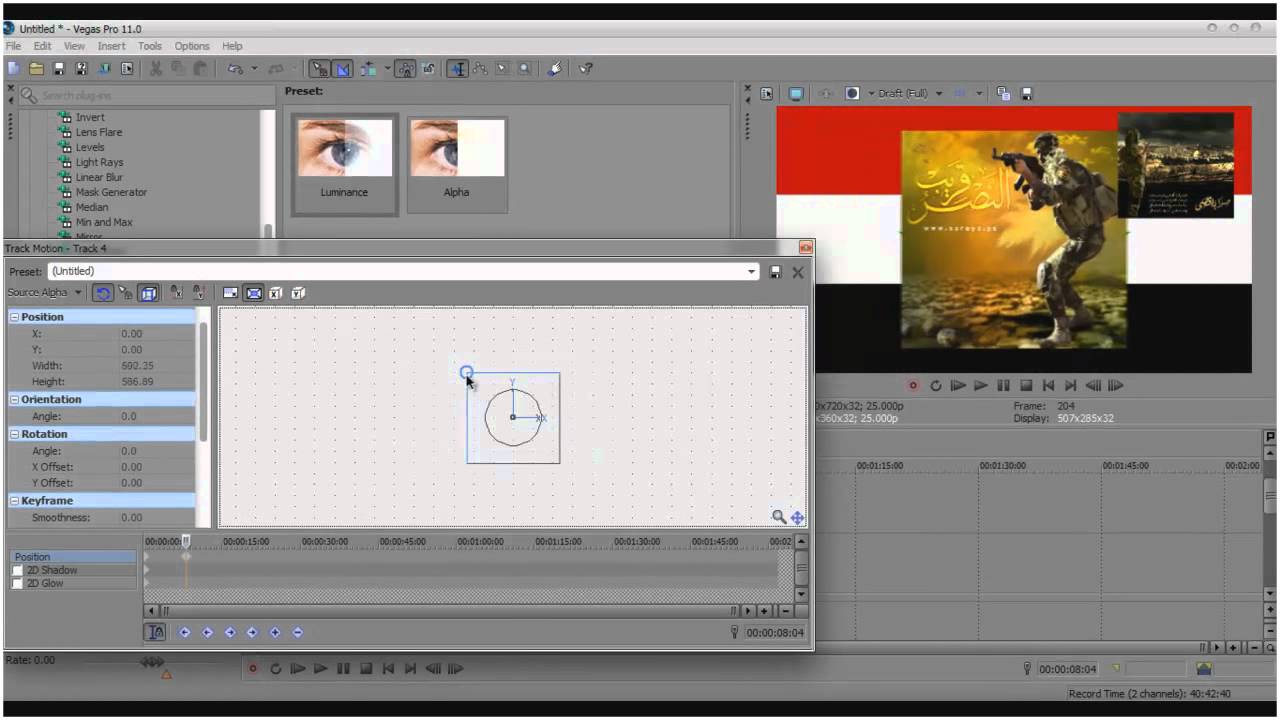
Task: Toggle Edit in Object Space in Track Motion
Action: click(x=149, y=293)
